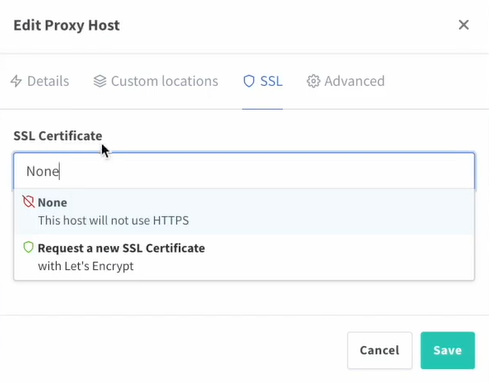Image resolution: width=489 pixels, height=382 pixels.
Task: Select the "with Let's Encrypt" option text
Action: [86, 266]
